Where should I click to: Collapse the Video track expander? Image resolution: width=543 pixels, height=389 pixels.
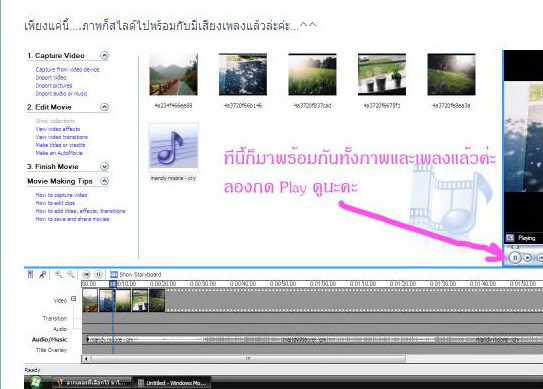[73, 299]
